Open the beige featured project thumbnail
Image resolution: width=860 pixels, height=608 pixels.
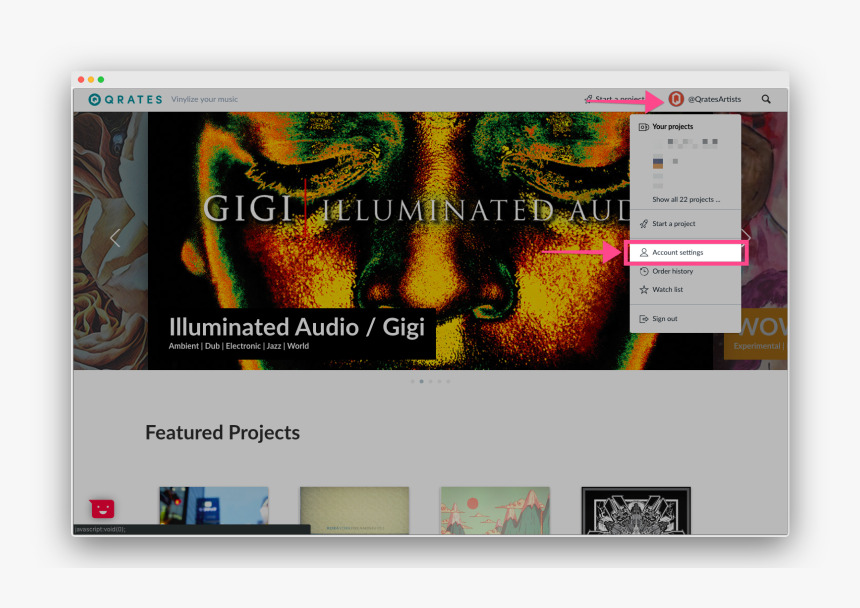click(354, 510)
